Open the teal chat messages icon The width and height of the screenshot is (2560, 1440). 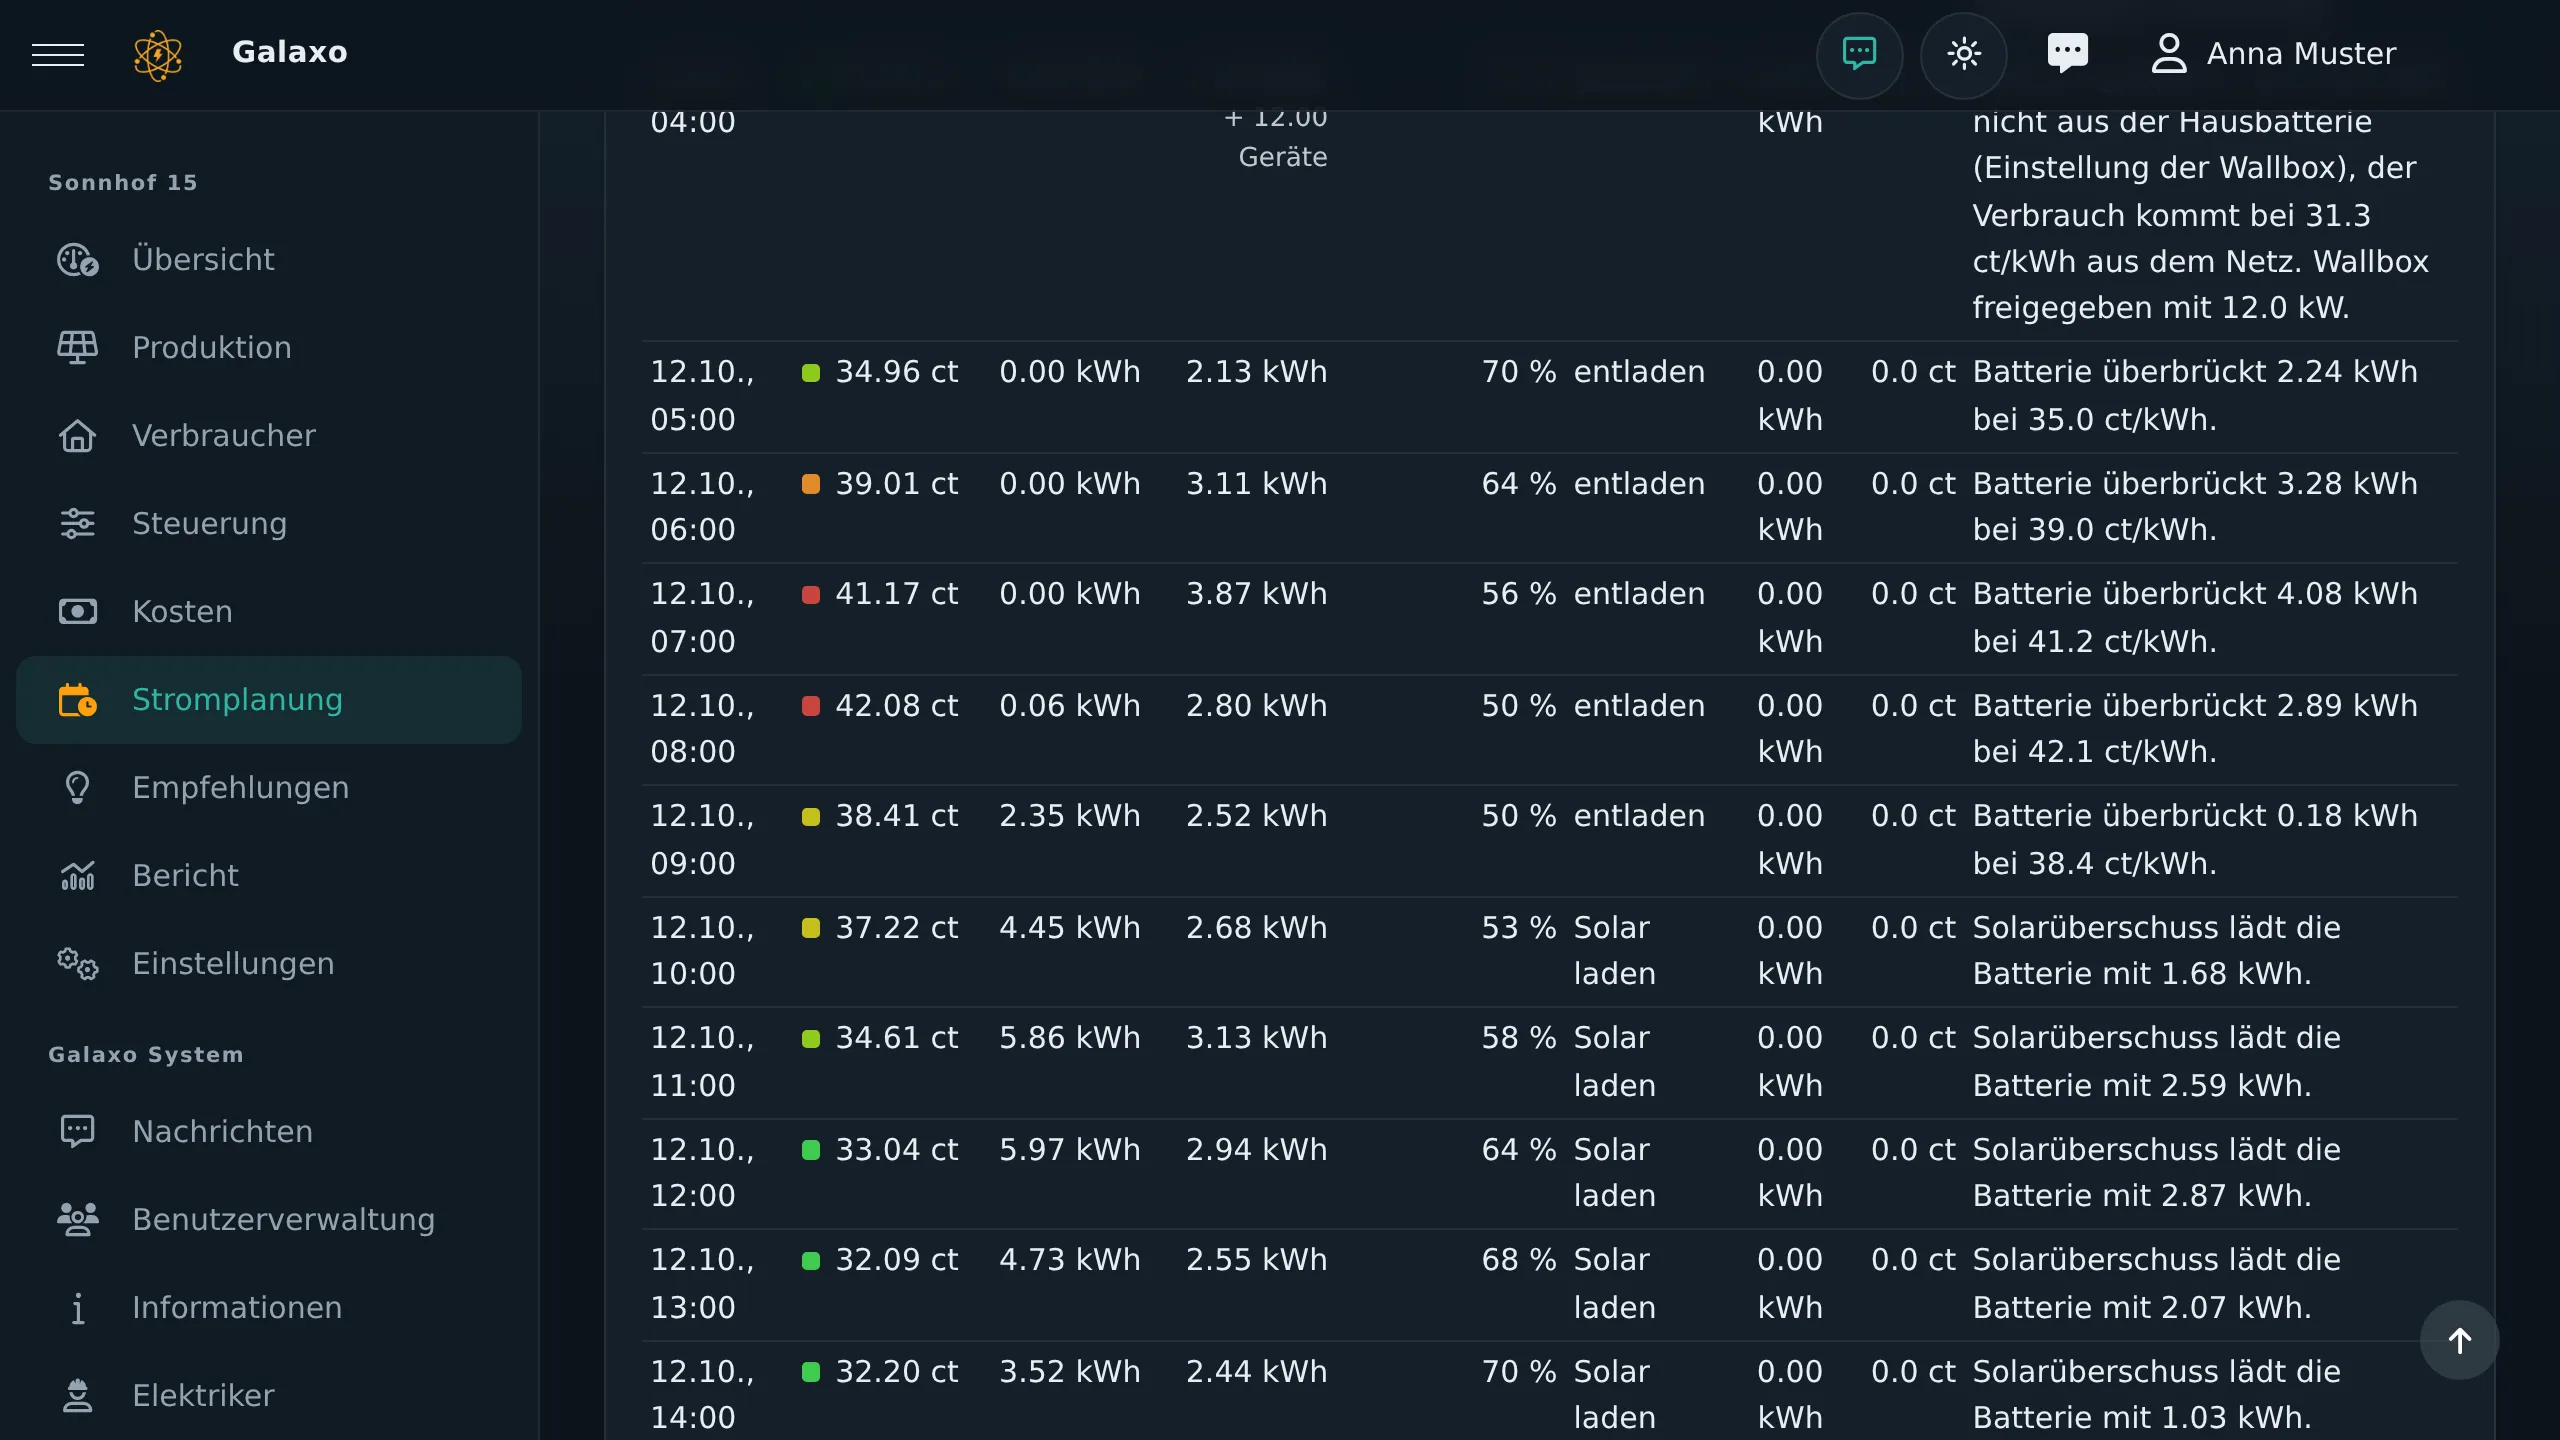[1859, 54]
